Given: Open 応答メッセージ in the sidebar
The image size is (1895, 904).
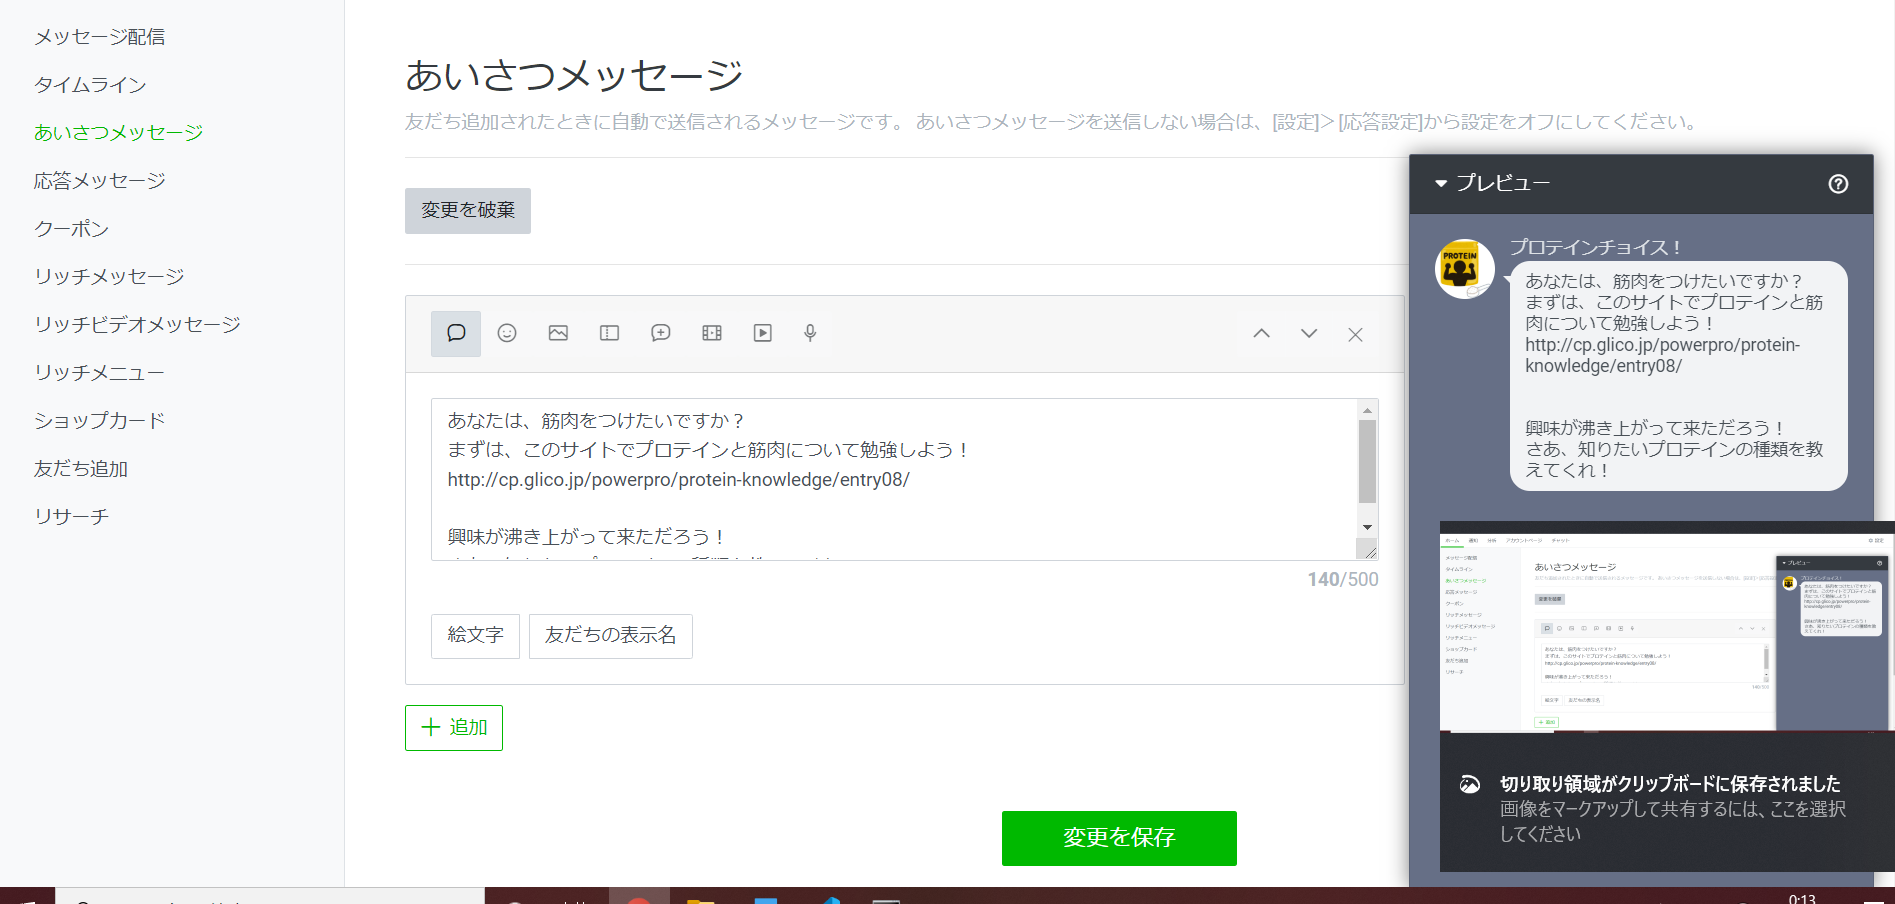Looking at the screenshot, I should point(100,181).
